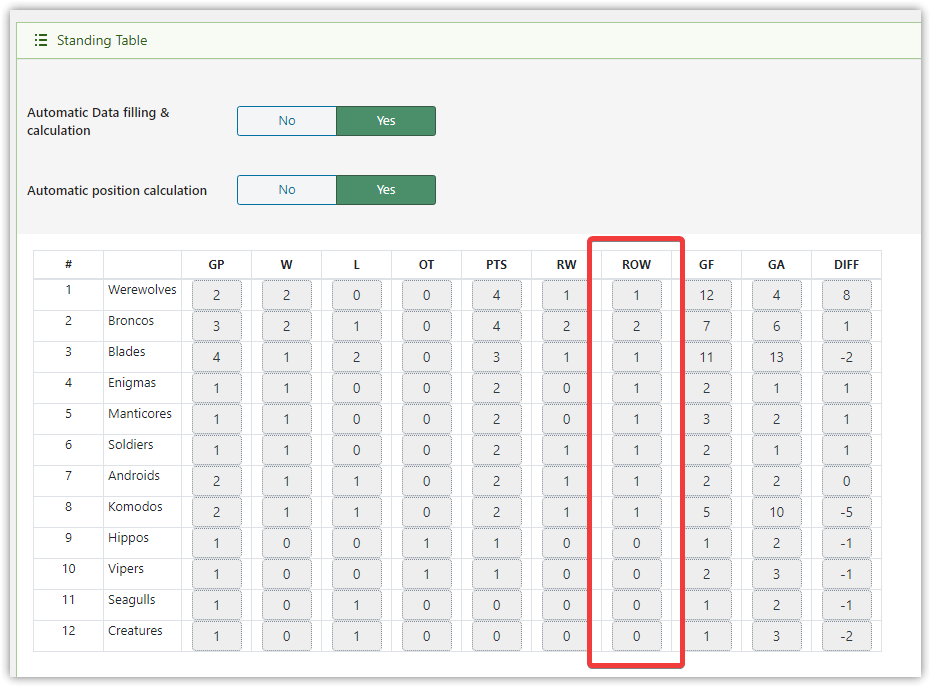Focus the DIFF field for Creatures

click(847, 636)
